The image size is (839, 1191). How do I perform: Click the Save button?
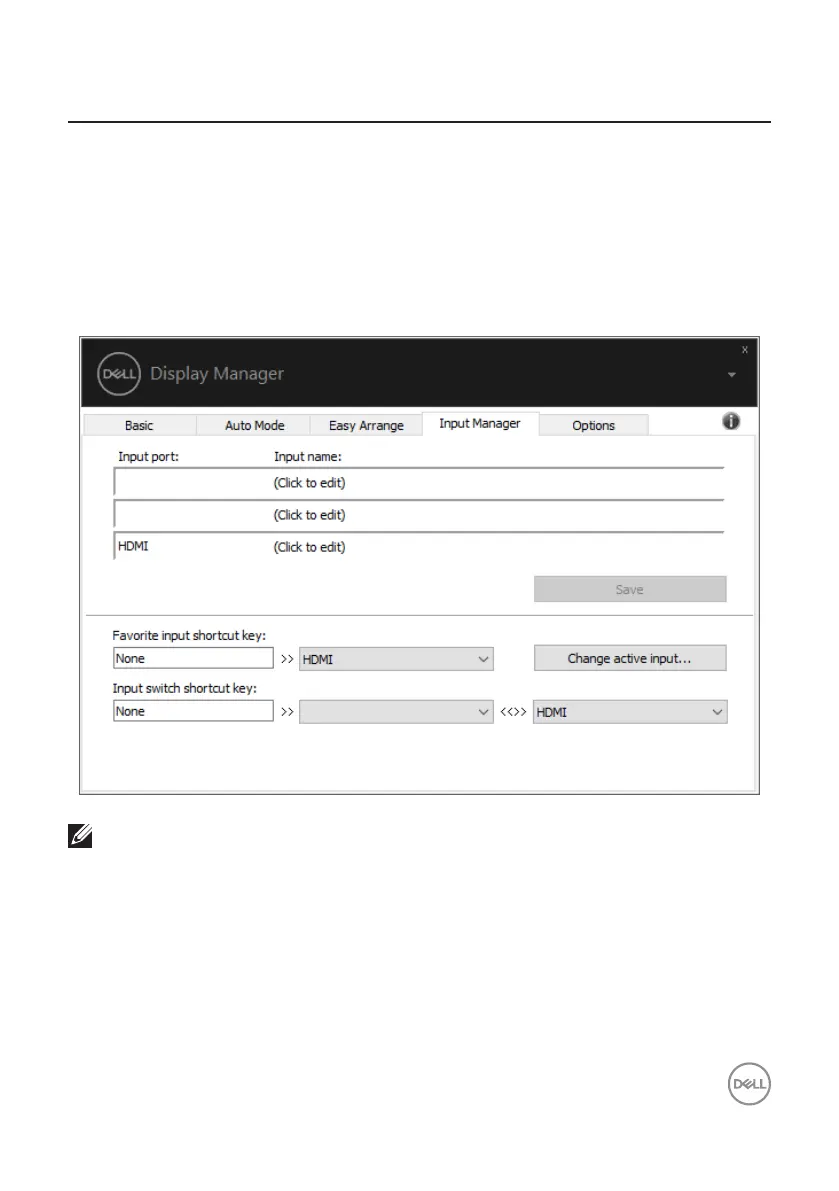pos(630,589)
